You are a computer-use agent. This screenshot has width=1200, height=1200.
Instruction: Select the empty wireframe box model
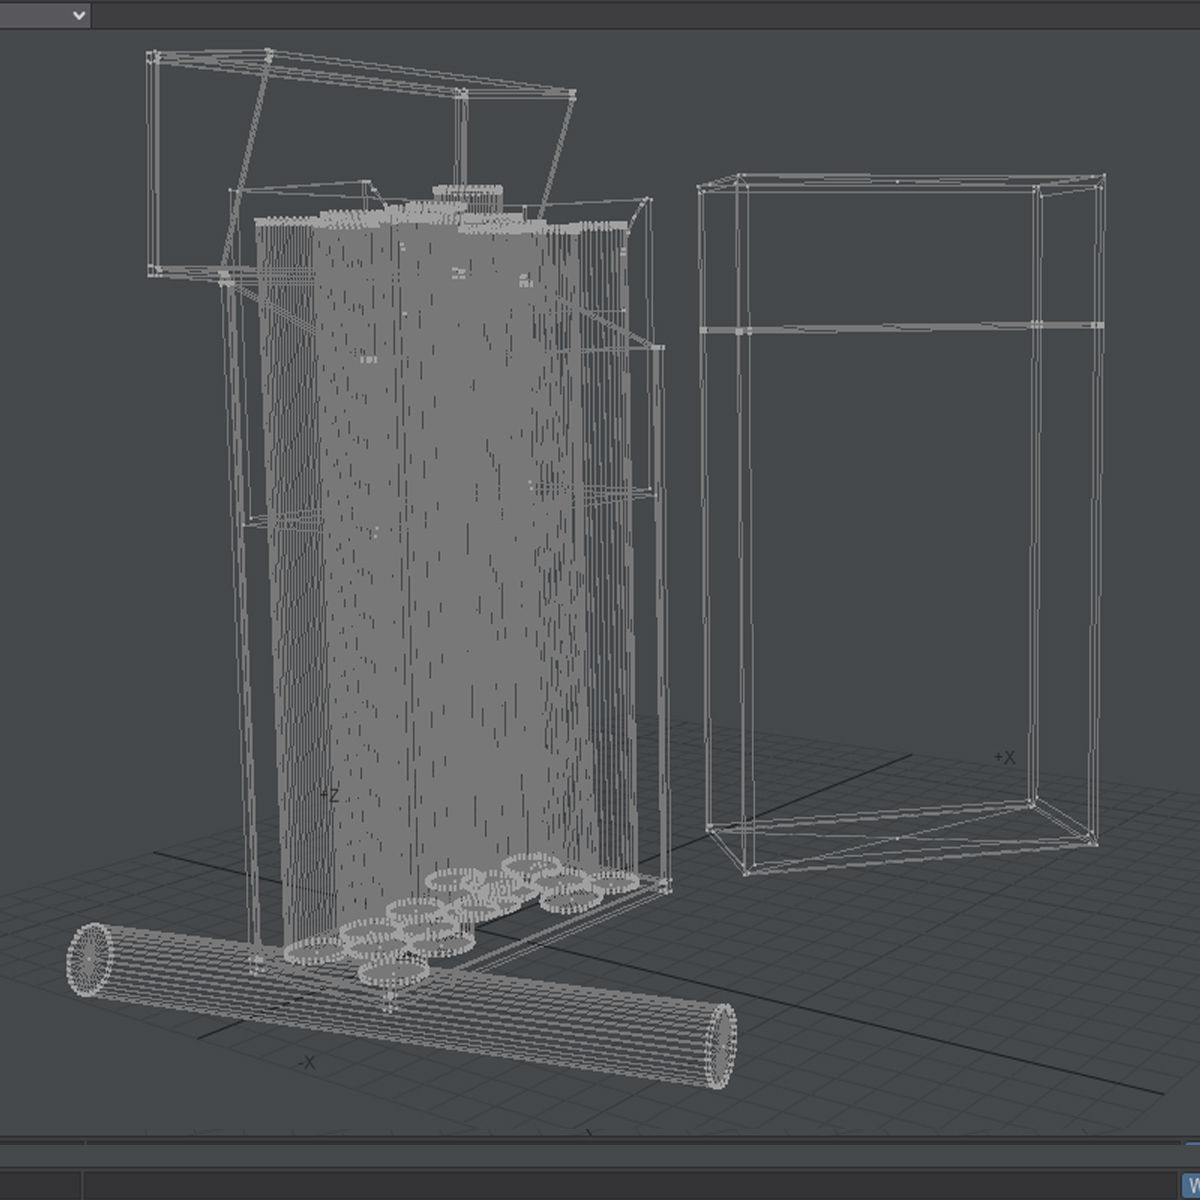point(901,524)
